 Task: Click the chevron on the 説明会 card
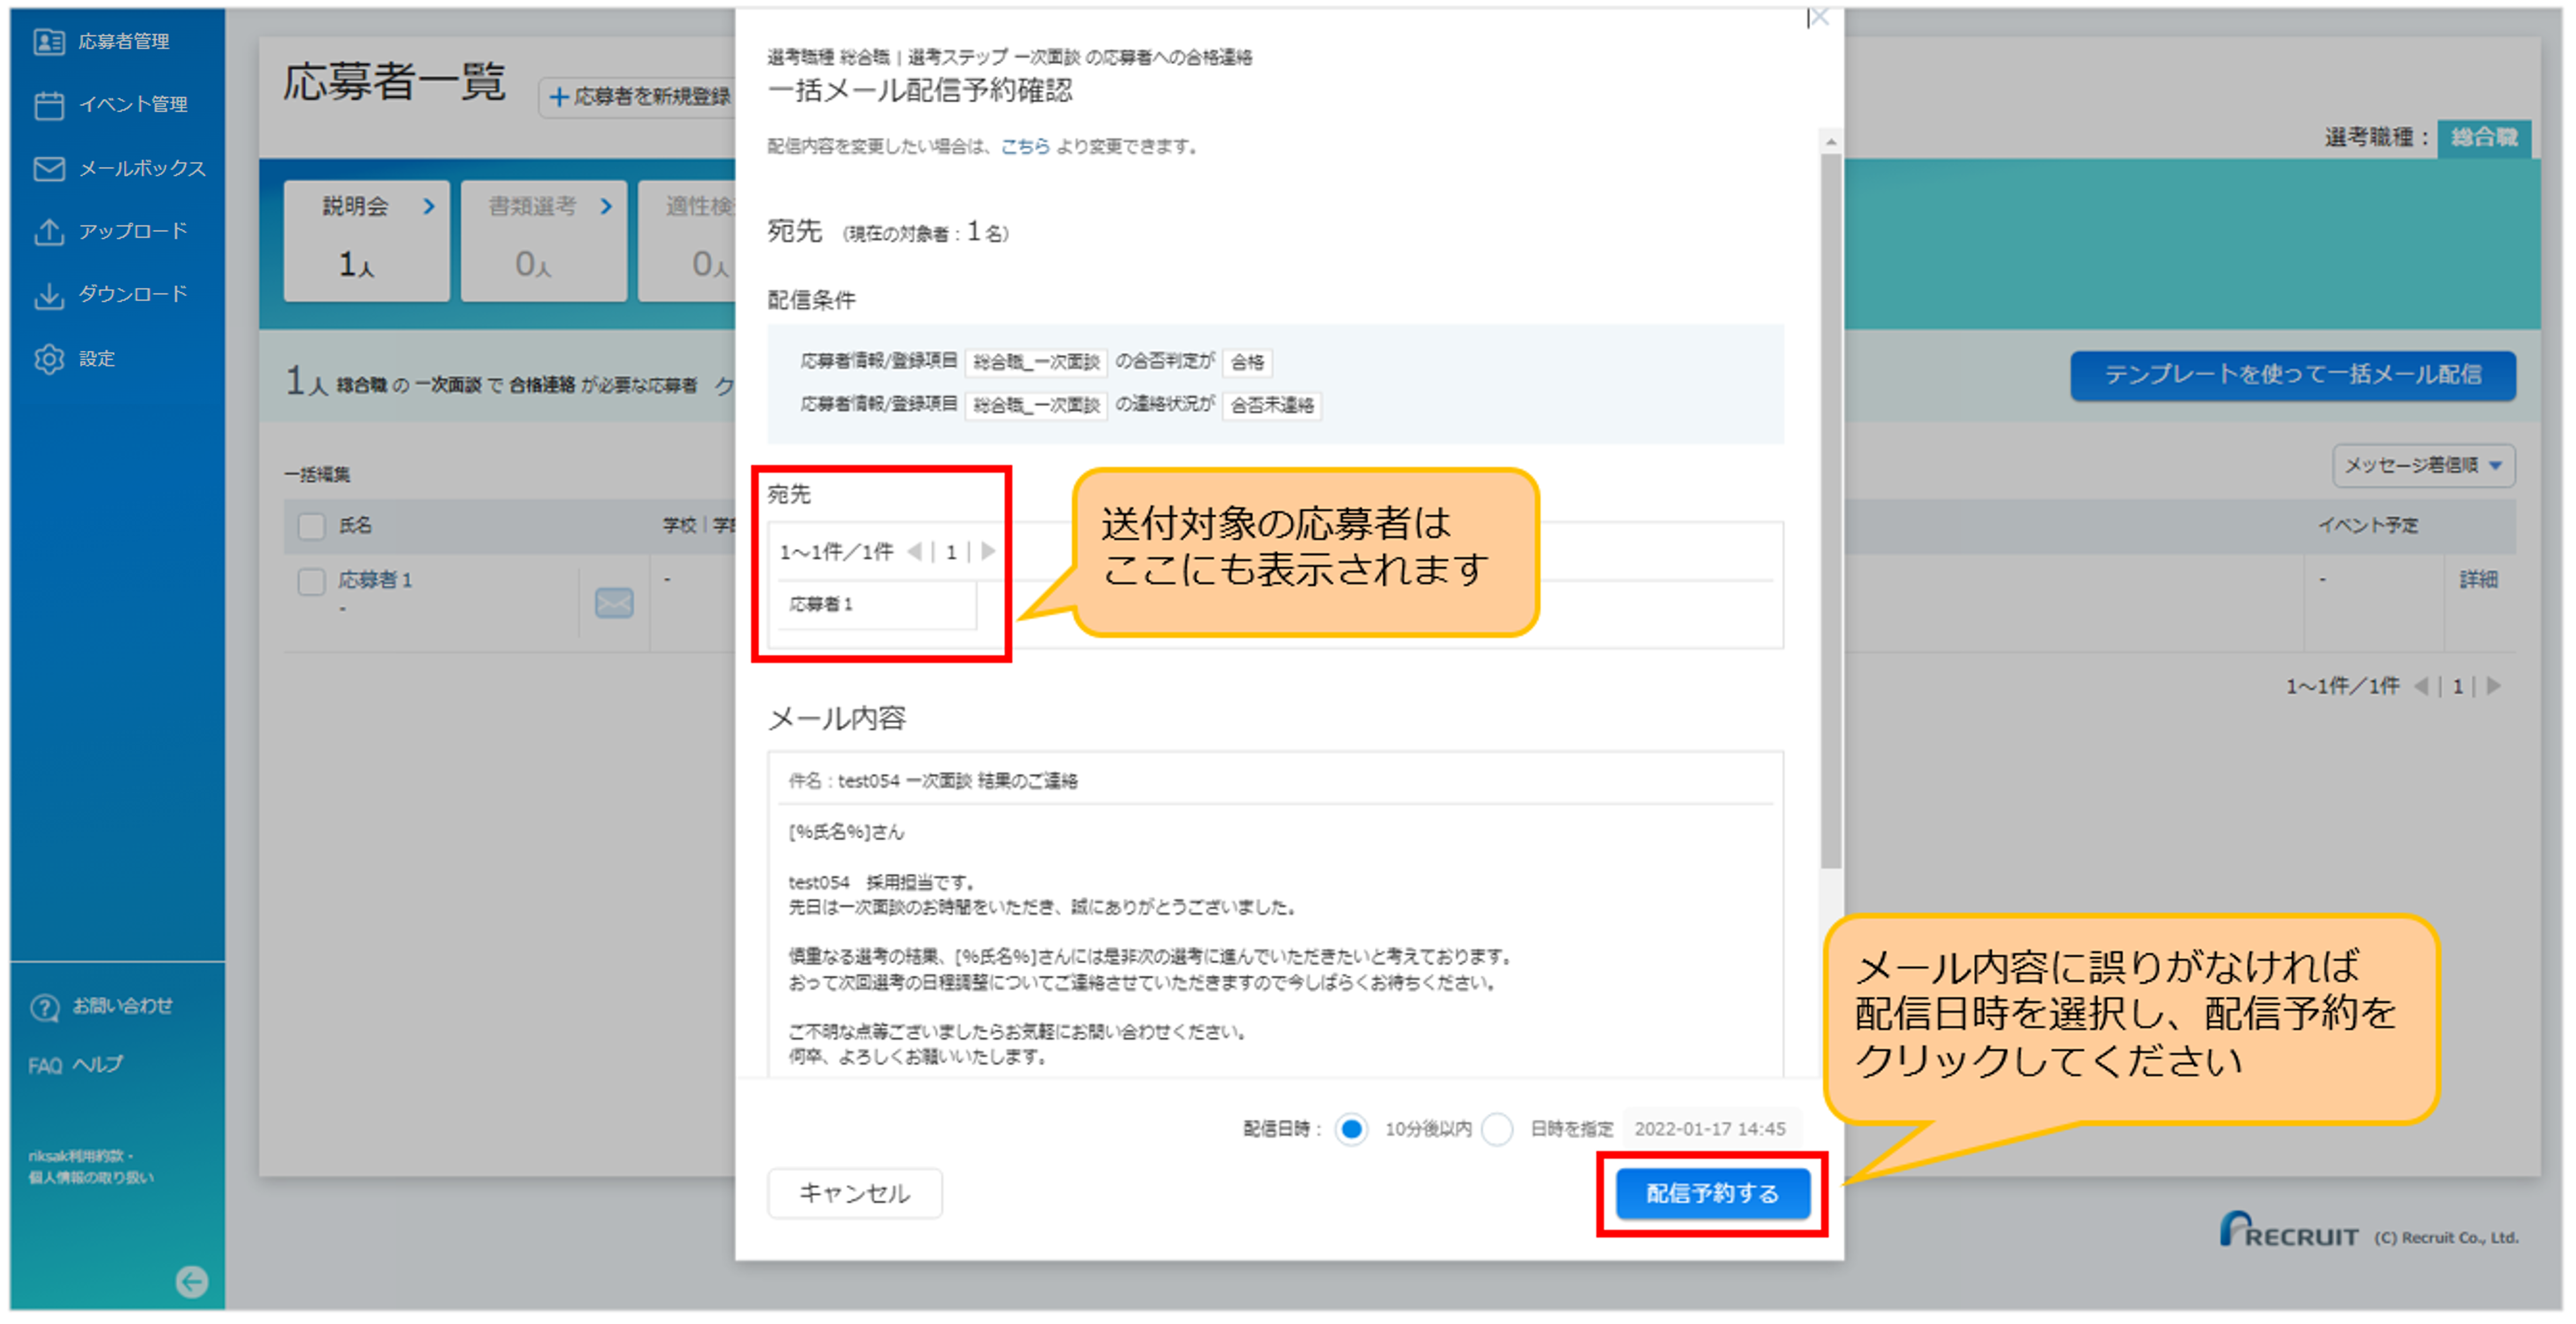tap(429, 207)
